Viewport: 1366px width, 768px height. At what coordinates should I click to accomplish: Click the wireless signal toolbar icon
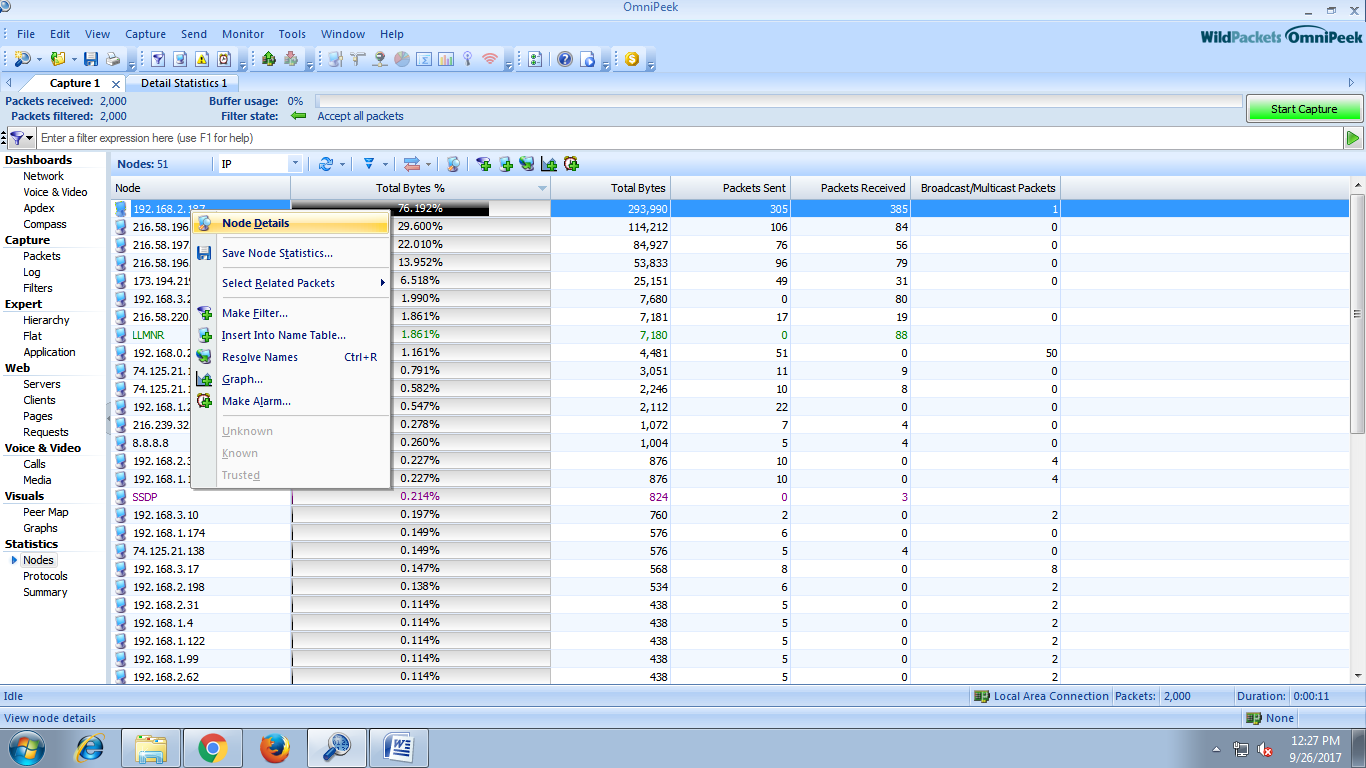tap(489, 59)
